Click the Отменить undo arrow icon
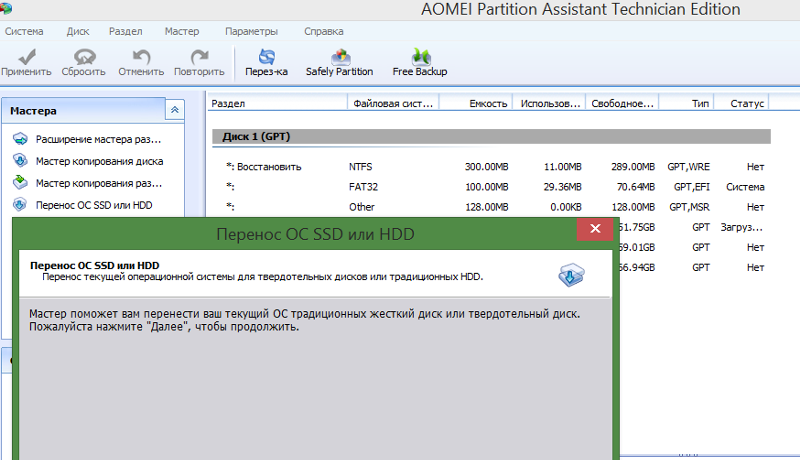The image size is (800, 460). 141,56
